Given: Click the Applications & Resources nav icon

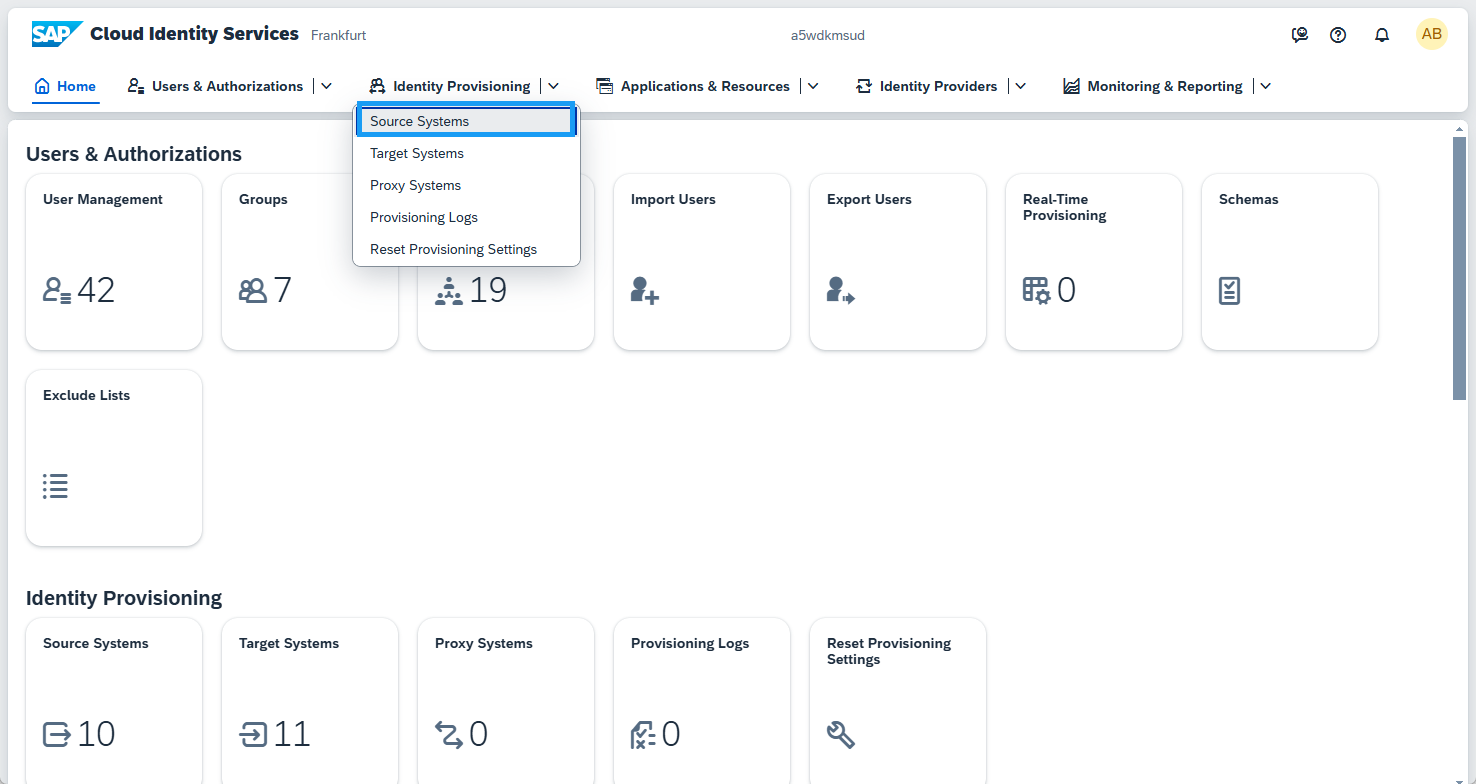Looking at the screenshot, I should click(604, 86).
